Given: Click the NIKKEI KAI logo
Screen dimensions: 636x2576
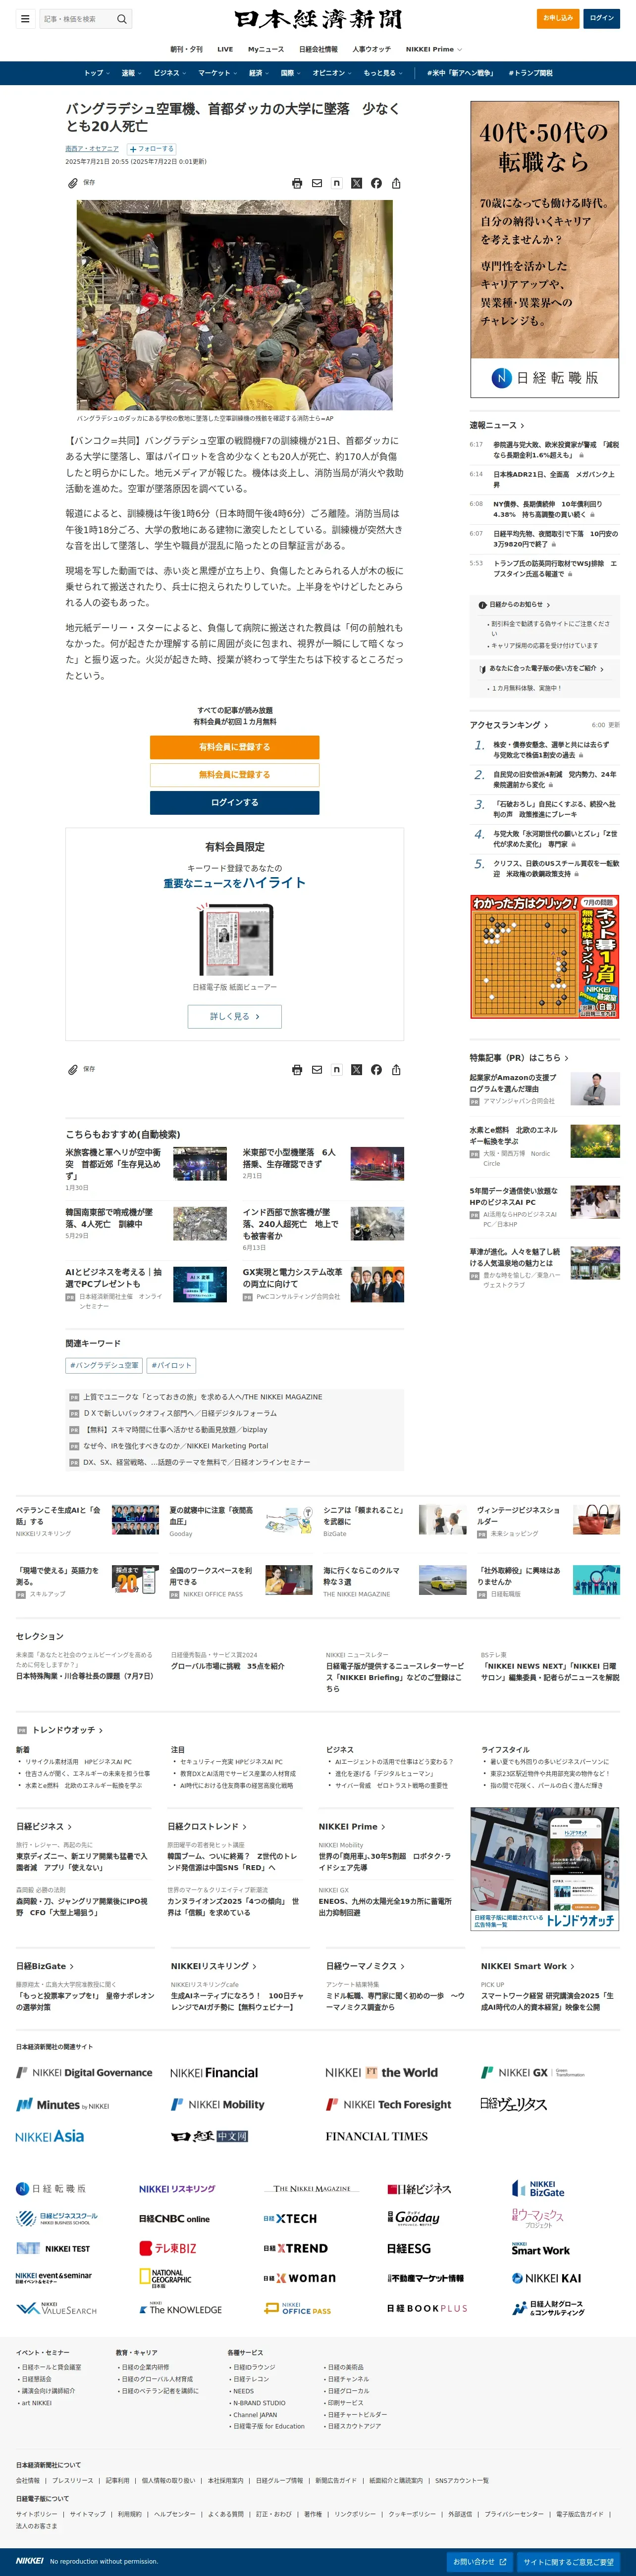Looking at the screenshot, I should coord(546,2278).
